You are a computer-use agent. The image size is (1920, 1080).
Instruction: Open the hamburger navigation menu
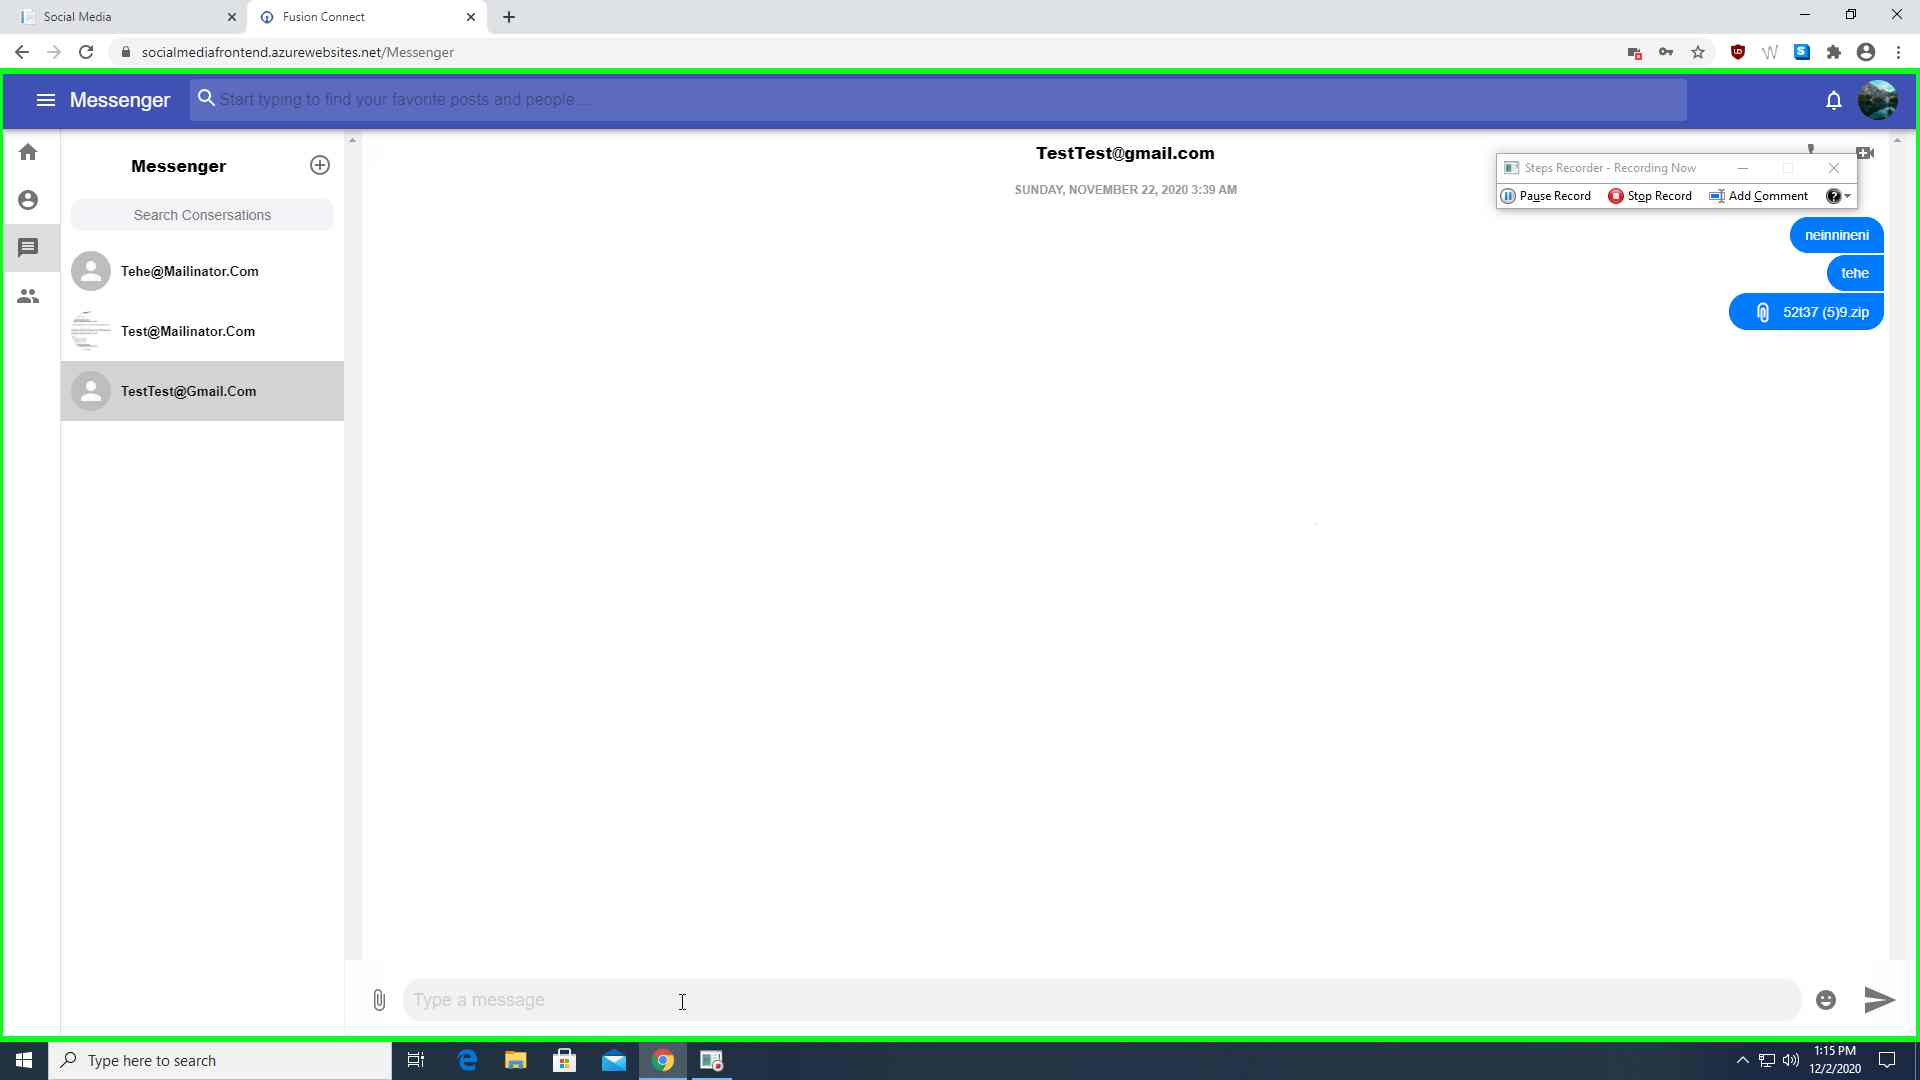tap(46, 100)
